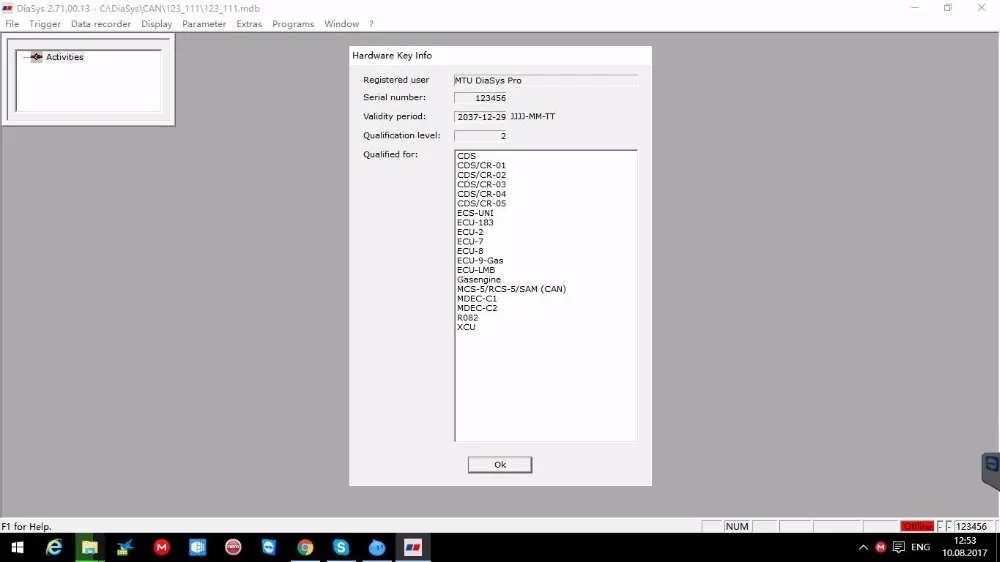This screenshot has width=1000, height=562.
Task: Open the Display menu
Action: point(156,24)
